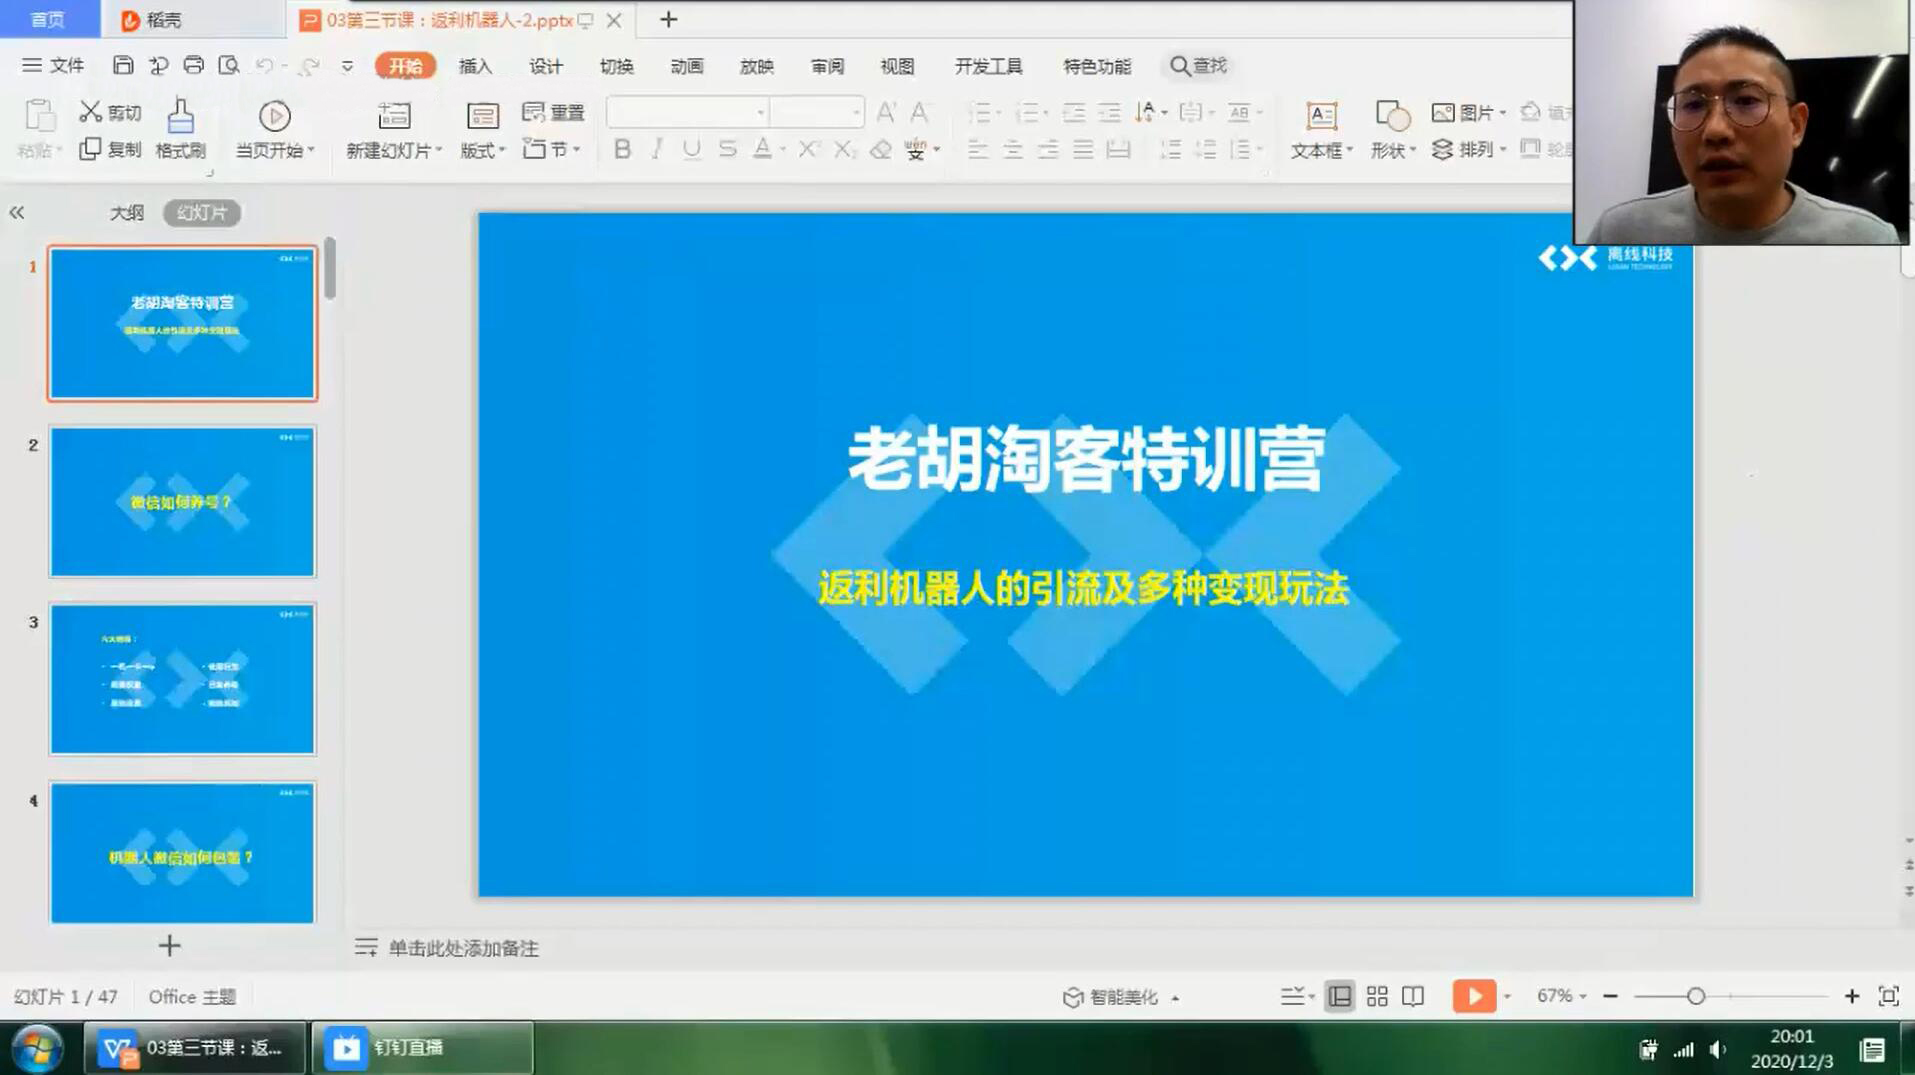The image size is (1915, 1075).
Task: Click the undo arrow icon
Action: [264, 65]
